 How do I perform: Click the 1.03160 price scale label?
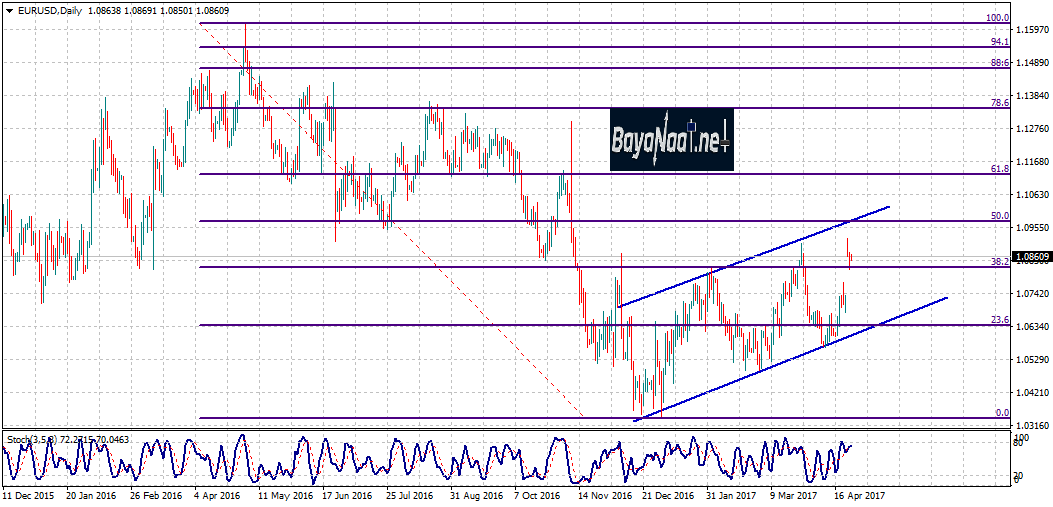(x=1031, y=425)
